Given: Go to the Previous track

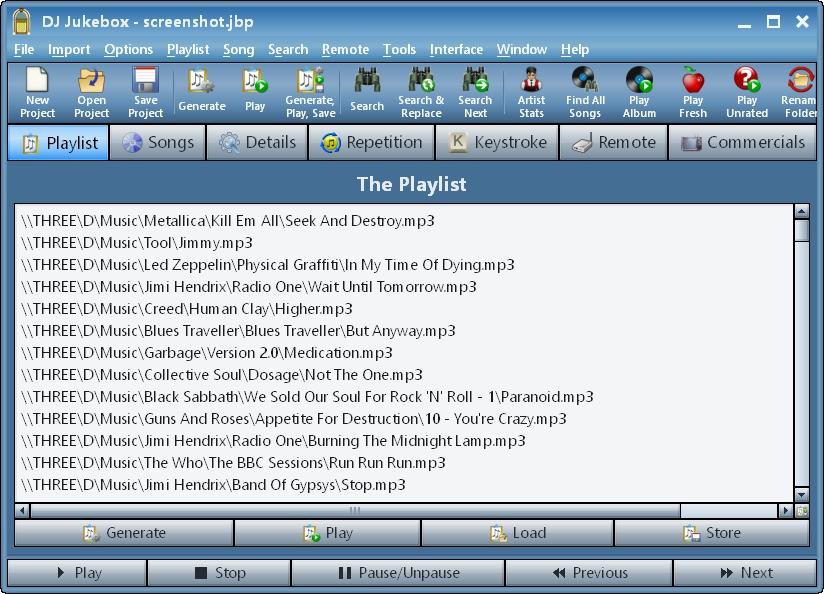Looking at the screenshot, I should coord(589,572).
